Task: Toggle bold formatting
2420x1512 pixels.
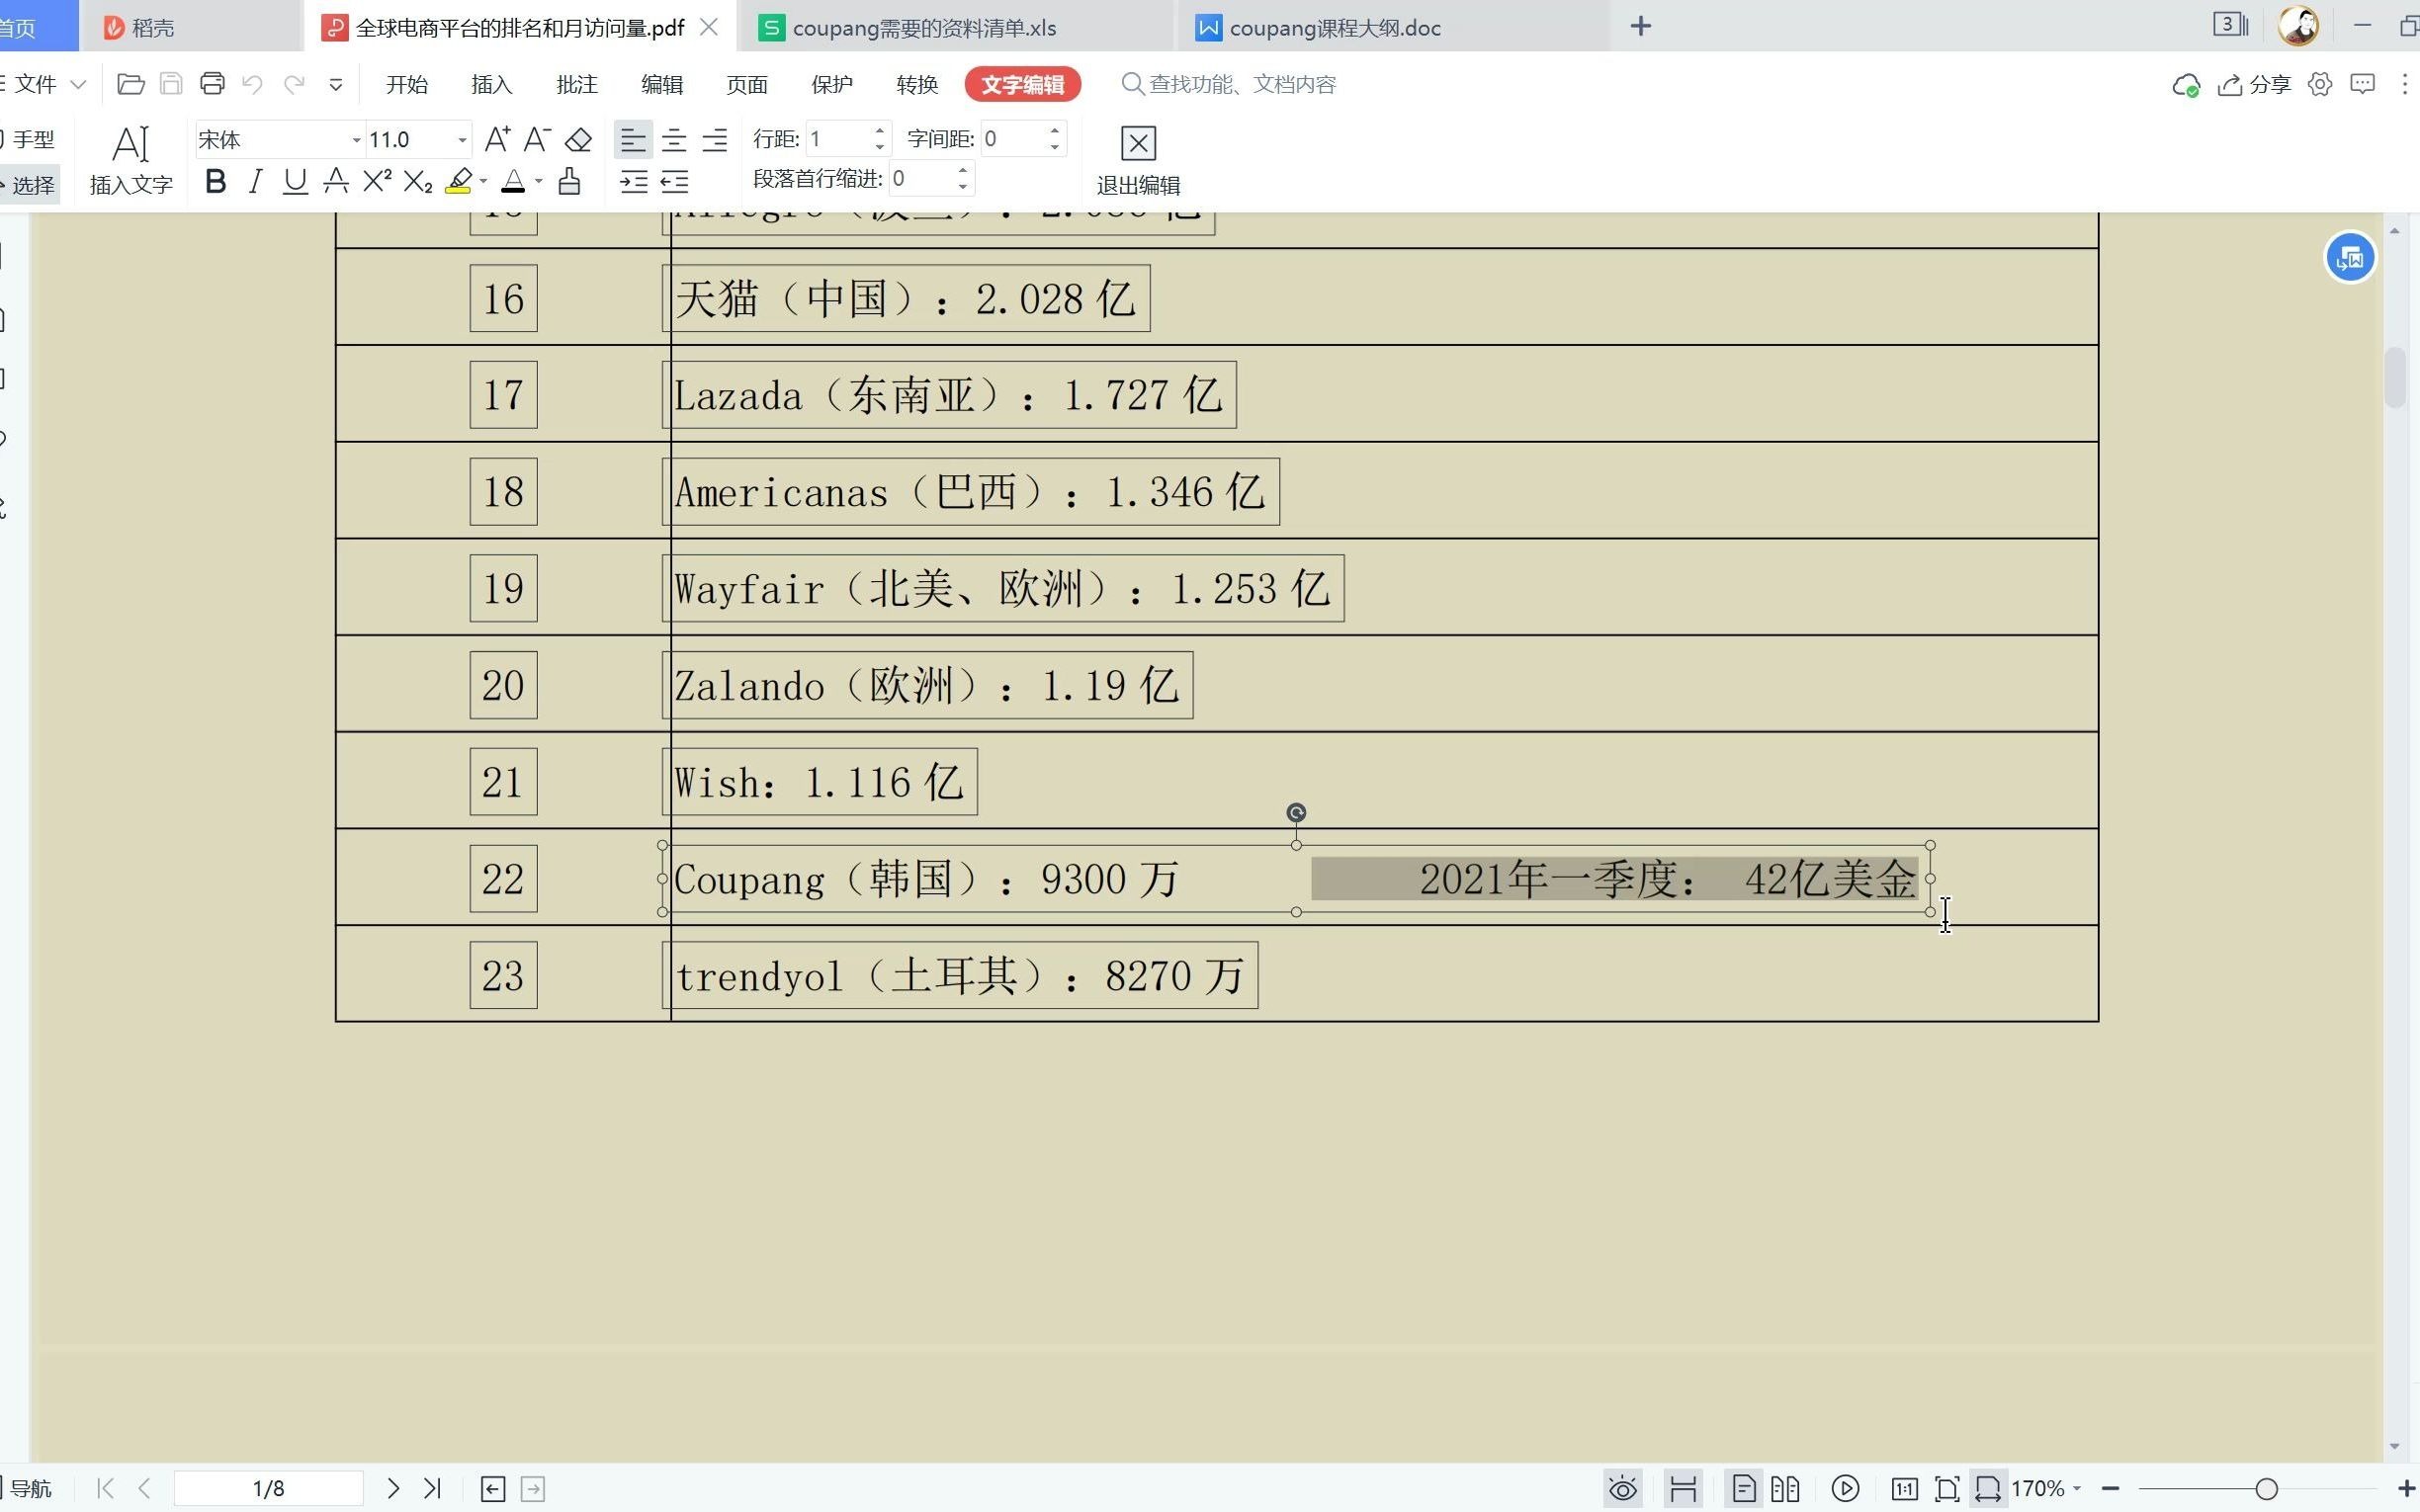Action: tap(215, 181)
